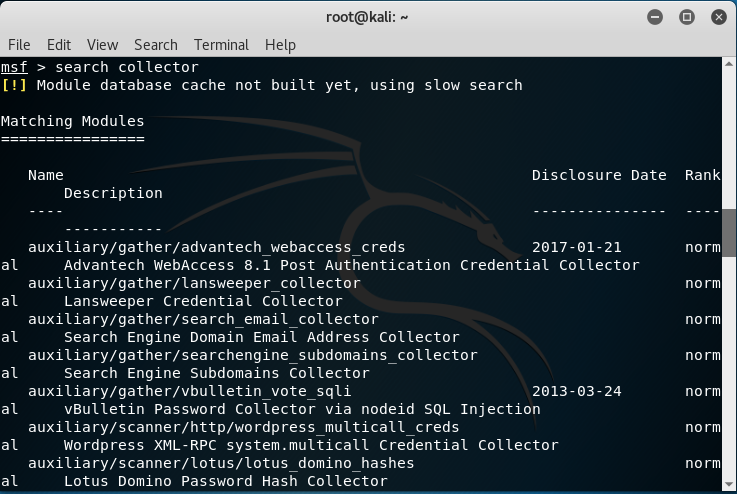Click the 'Matching Modules' heading
The image size is (737, 494).
[72, 121]
